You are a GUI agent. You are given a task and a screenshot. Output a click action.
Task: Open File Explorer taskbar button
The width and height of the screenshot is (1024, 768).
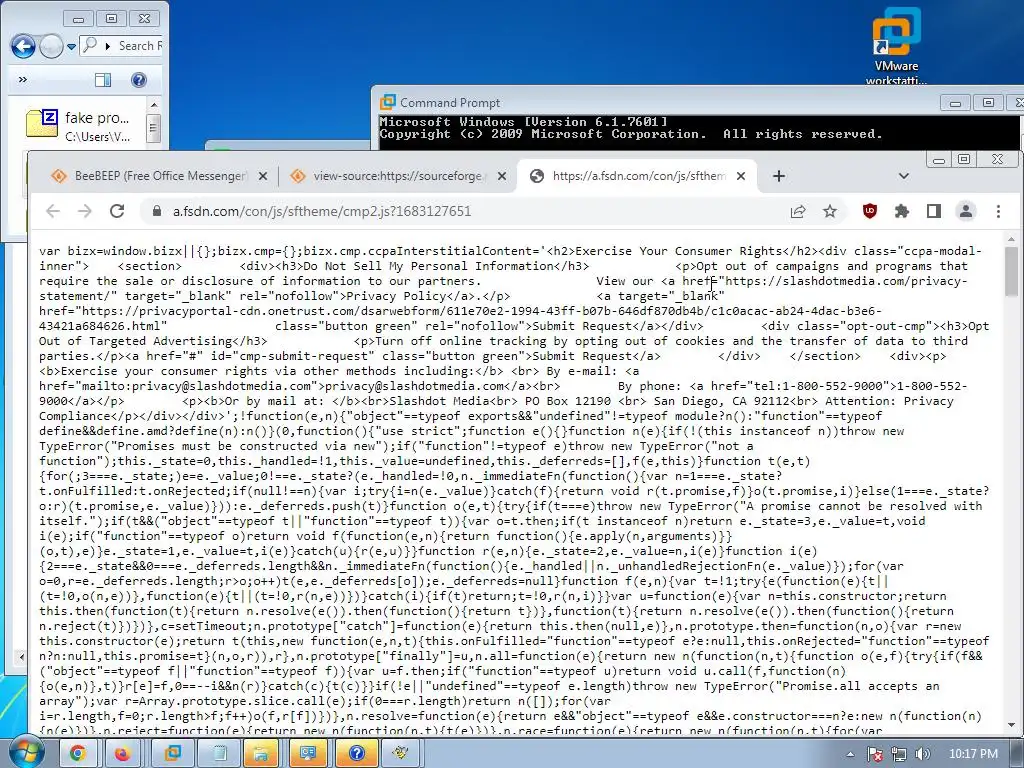pyautogui.click(x=261, y=754)
